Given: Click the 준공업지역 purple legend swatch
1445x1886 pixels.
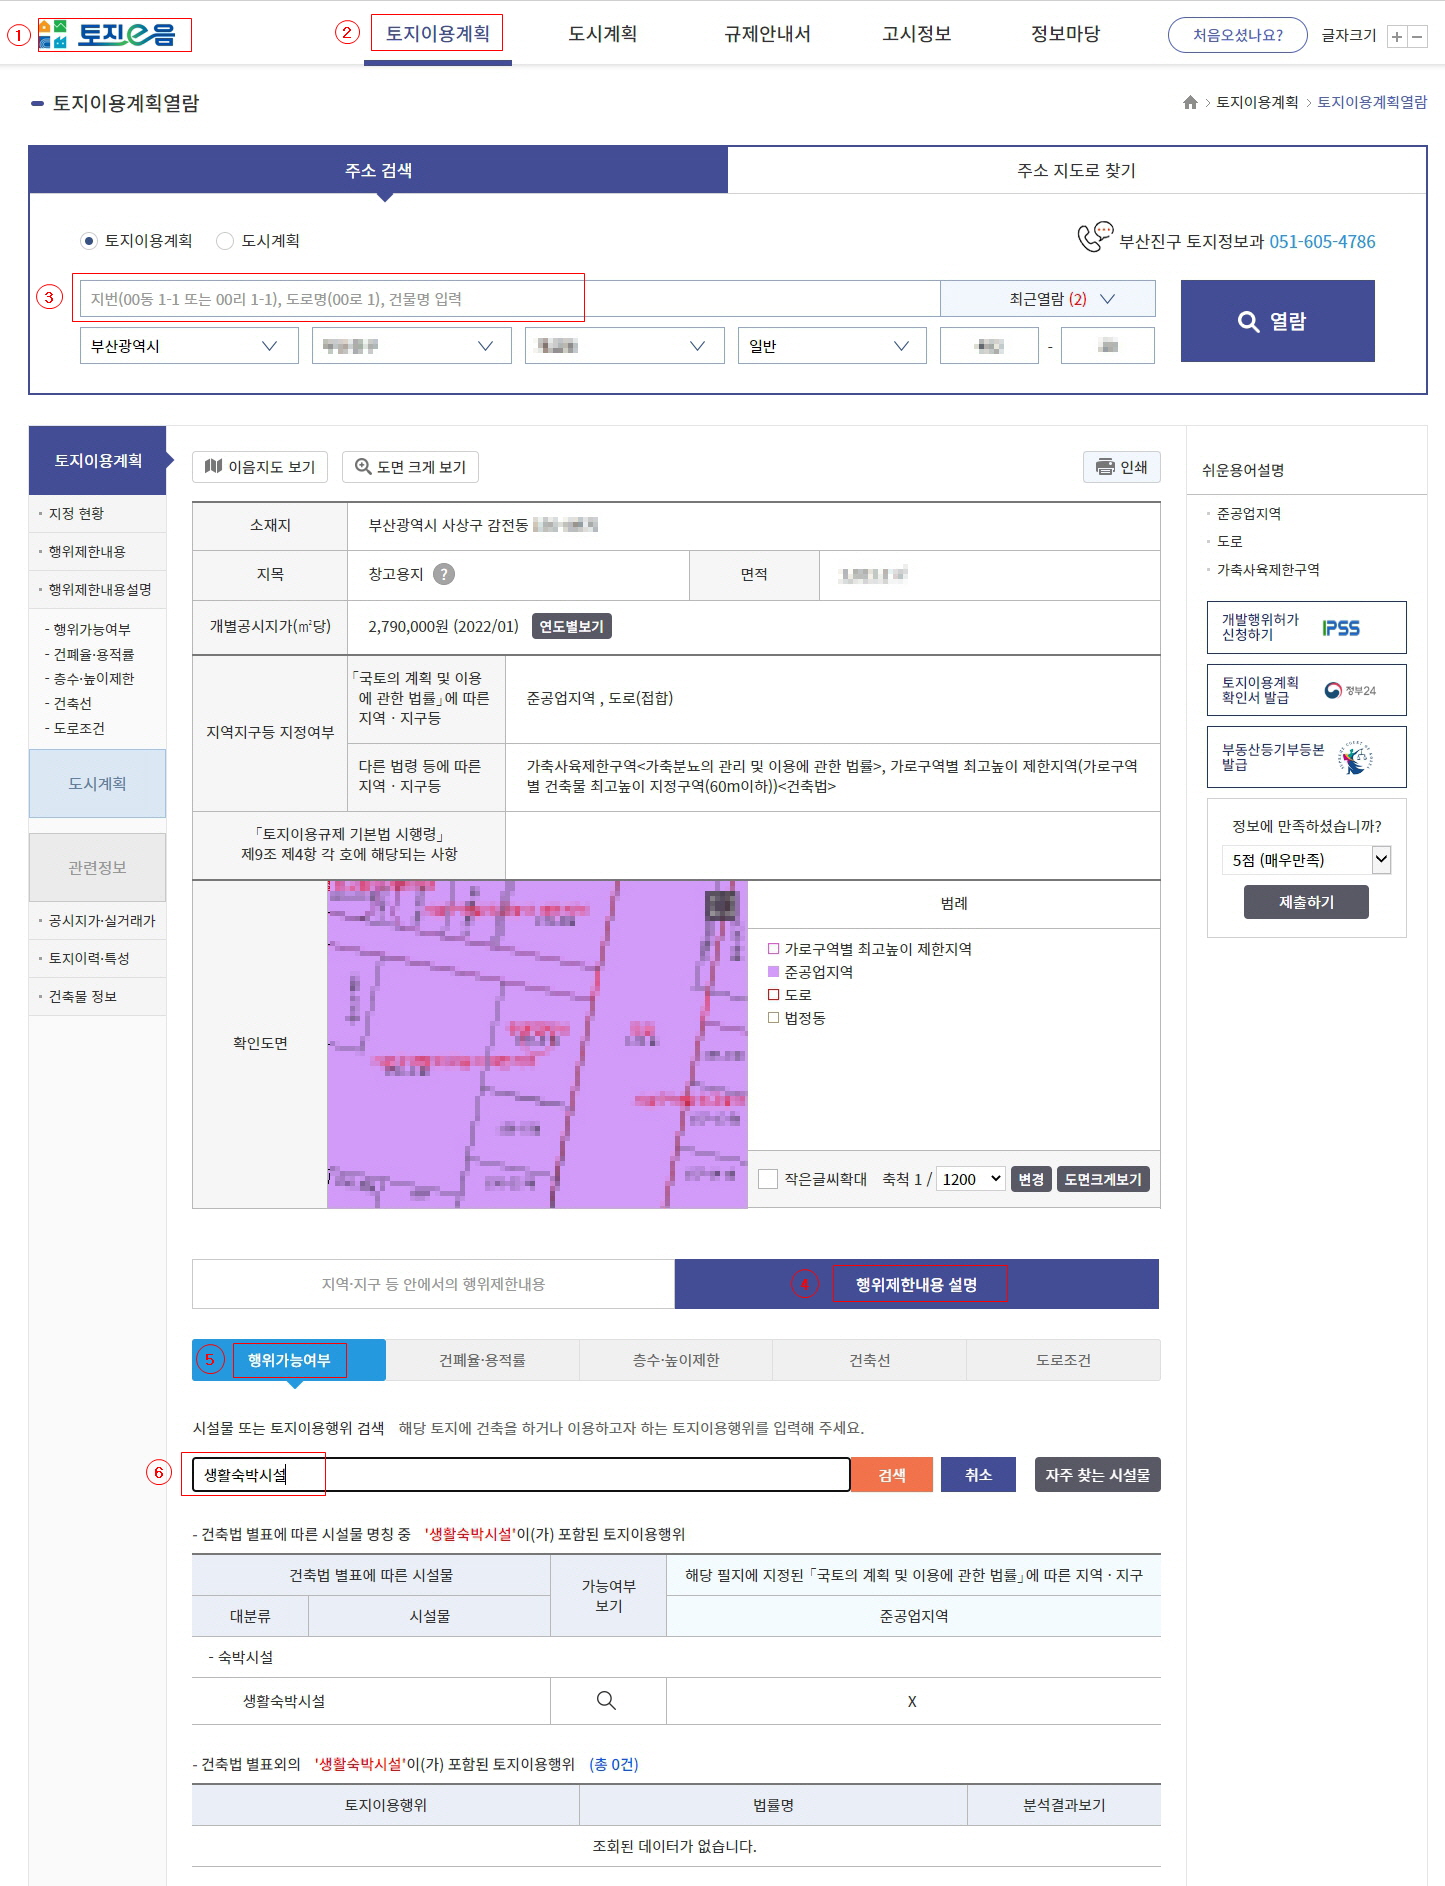Looking at the screenshot, I should pyautogui.click(x=773, y=972).
